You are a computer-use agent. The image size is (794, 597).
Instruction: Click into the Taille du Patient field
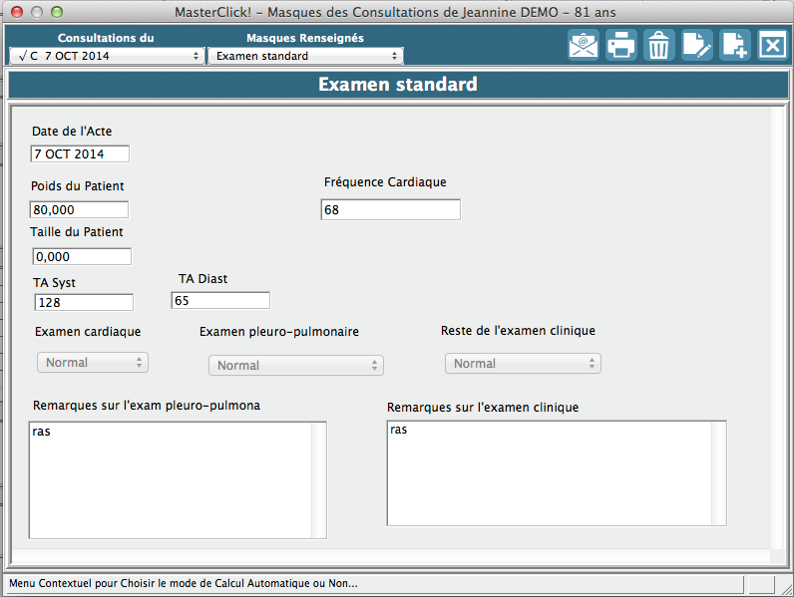(x=81, y=256)
